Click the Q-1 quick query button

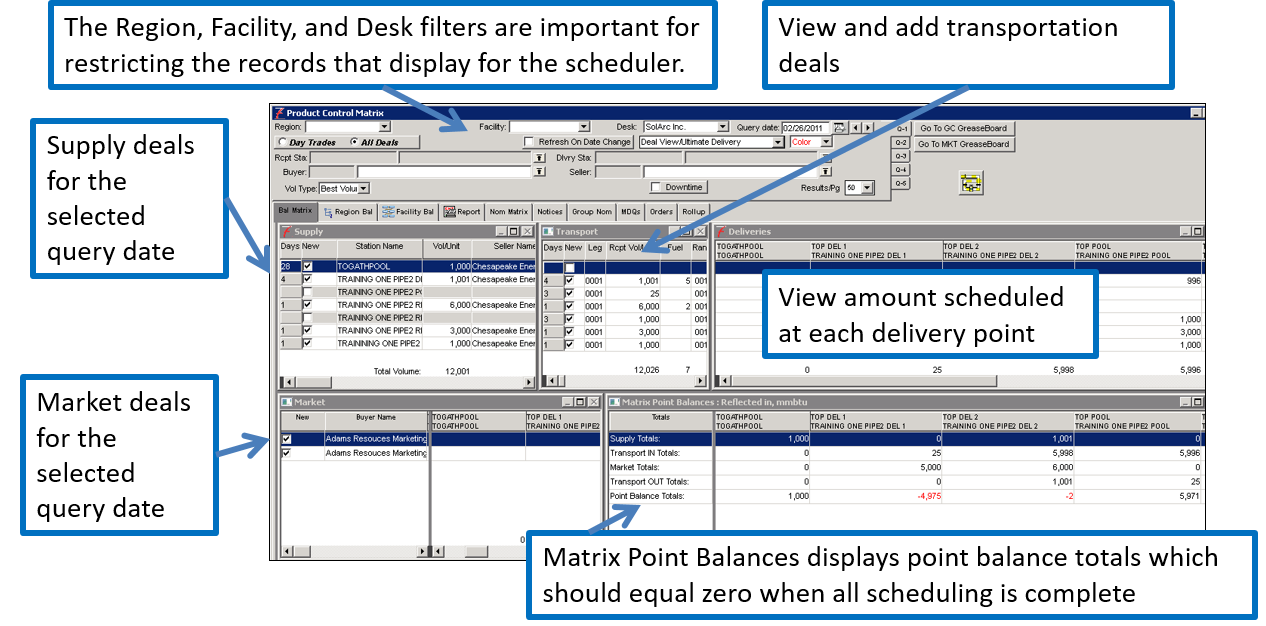click(x=901, y=129)
